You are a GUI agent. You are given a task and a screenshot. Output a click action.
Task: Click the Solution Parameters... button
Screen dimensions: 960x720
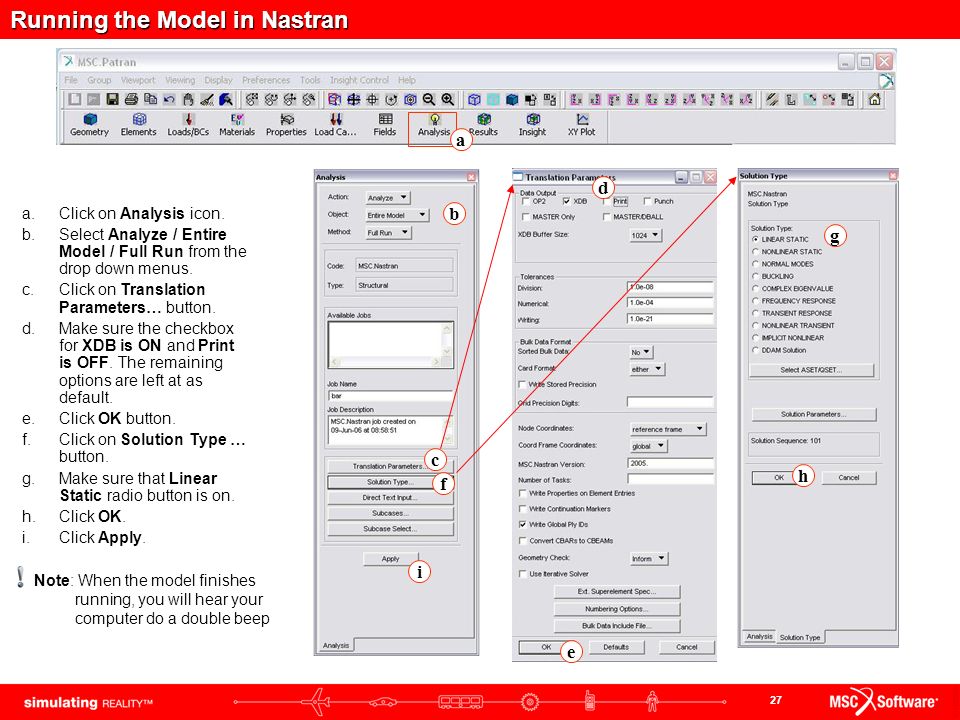pos(814,414)
